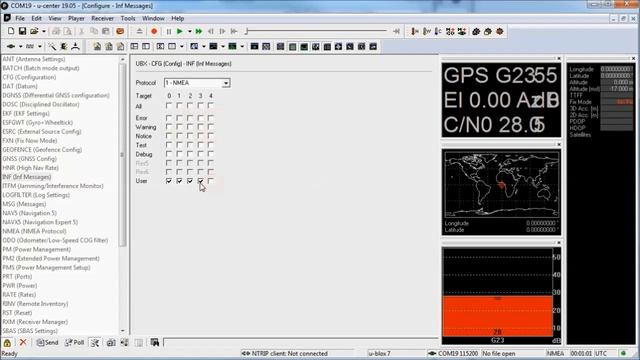Open the Receiver menu
640x360 pixels.
tap(102, 18)
